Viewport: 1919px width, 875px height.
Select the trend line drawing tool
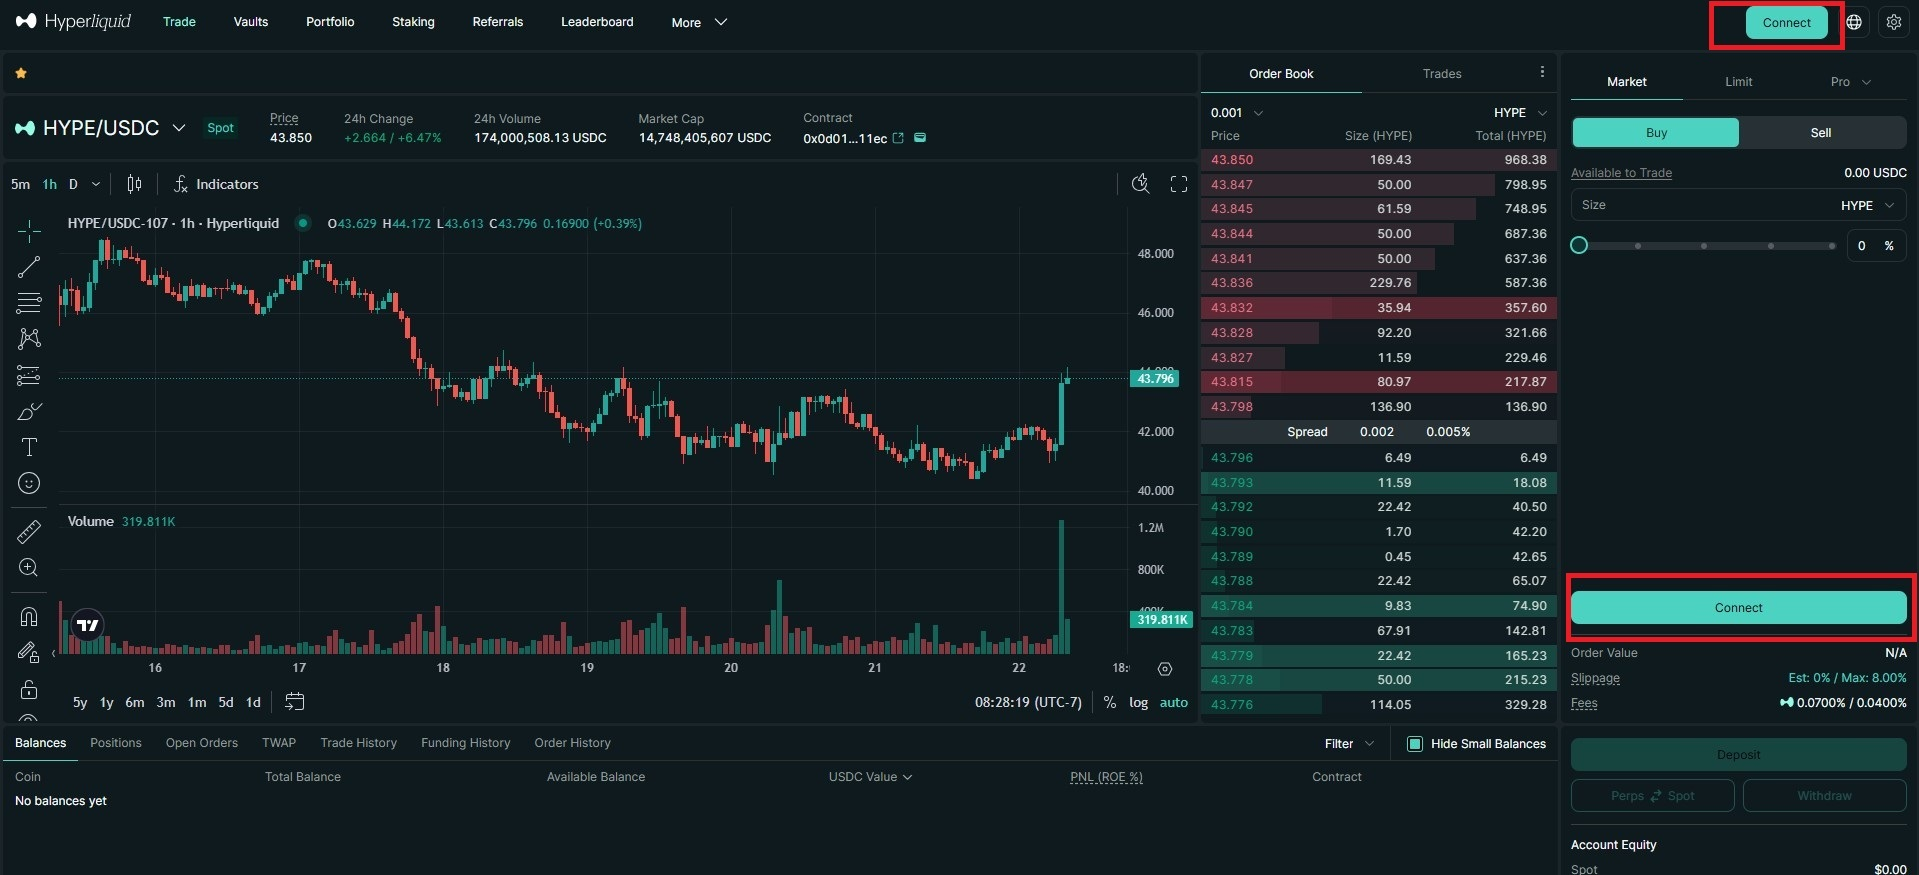29,267
